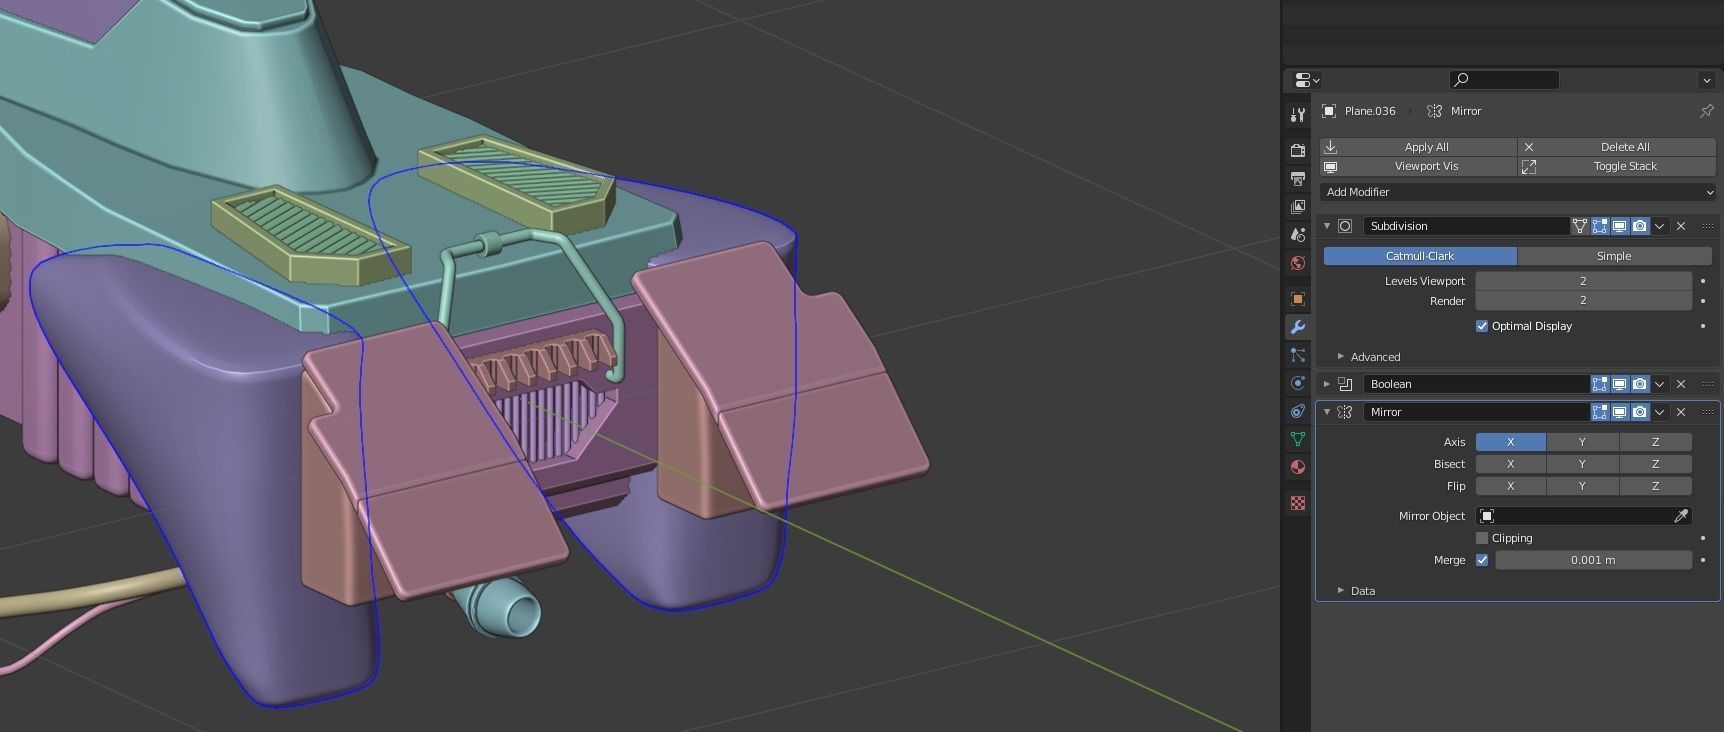Remove the Mirror modifier with its X

tap(1681, 412)
